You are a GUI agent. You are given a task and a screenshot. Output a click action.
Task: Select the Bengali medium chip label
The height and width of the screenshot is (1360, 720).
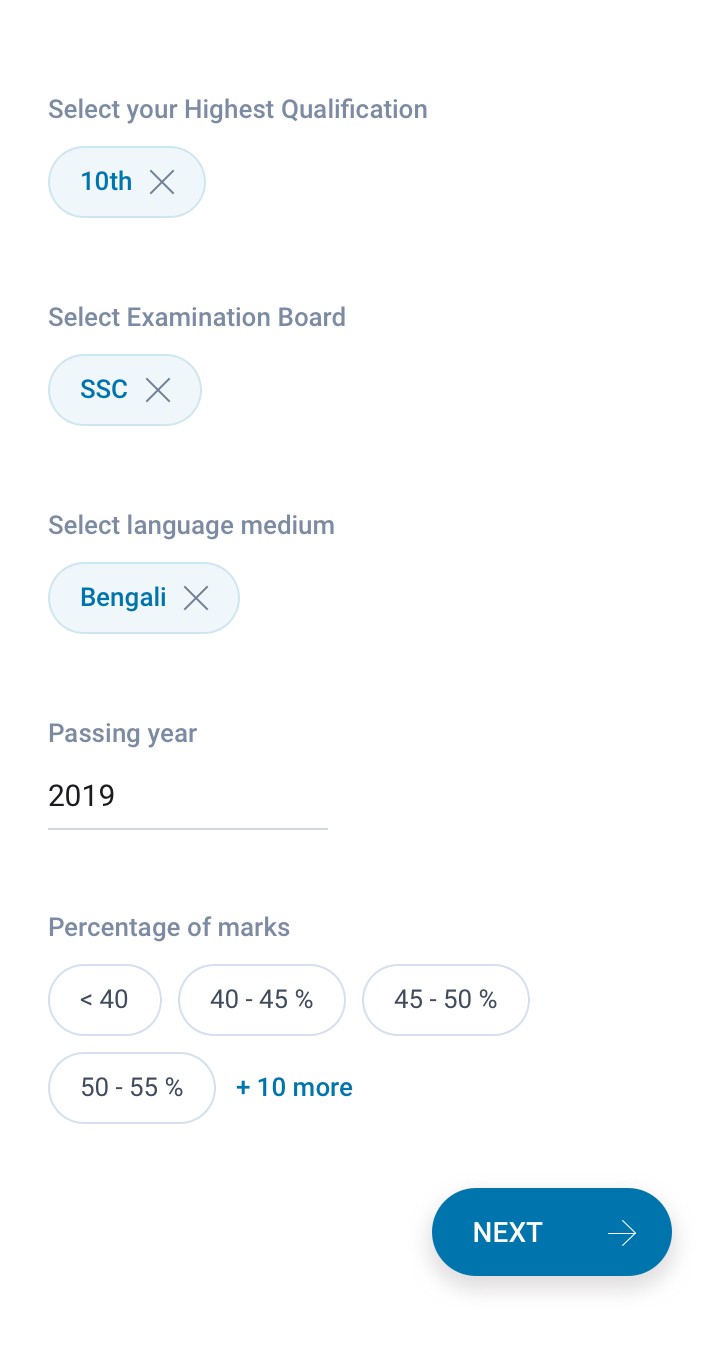pos(123,598)
